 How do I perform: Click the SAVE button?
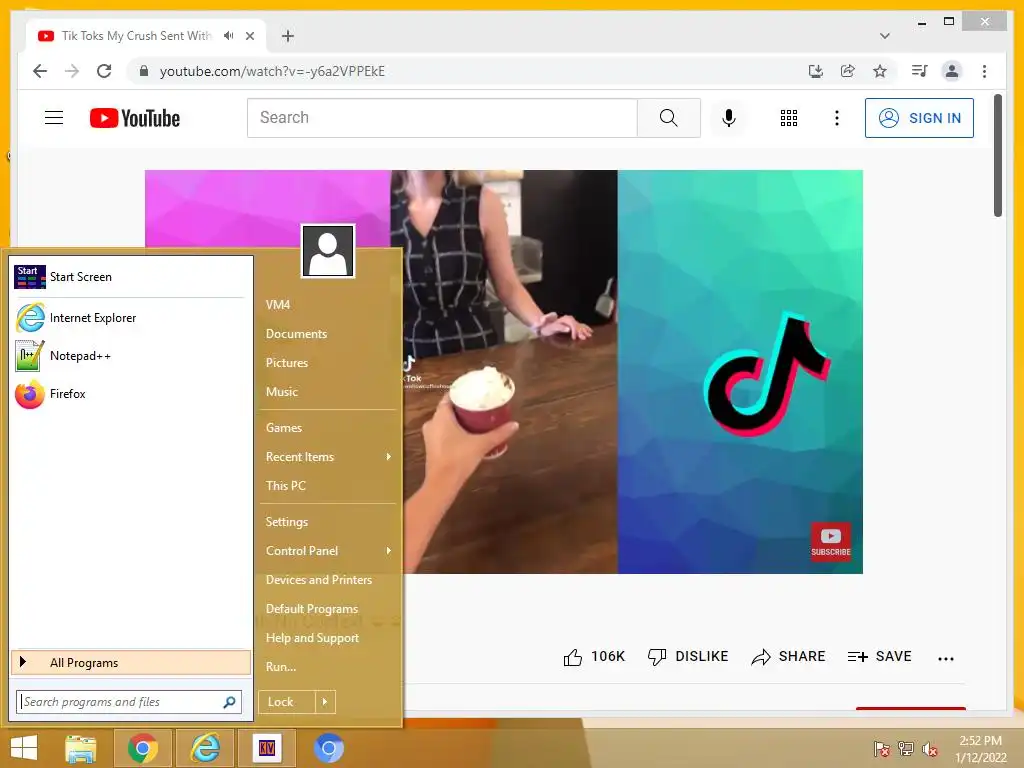point(880,657)
